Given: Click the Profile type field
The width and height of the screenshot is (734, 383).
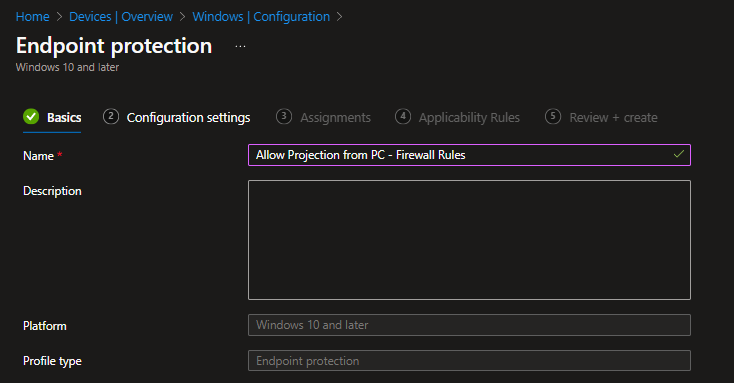Looking at the screenshot, I should tap(469, 361).
